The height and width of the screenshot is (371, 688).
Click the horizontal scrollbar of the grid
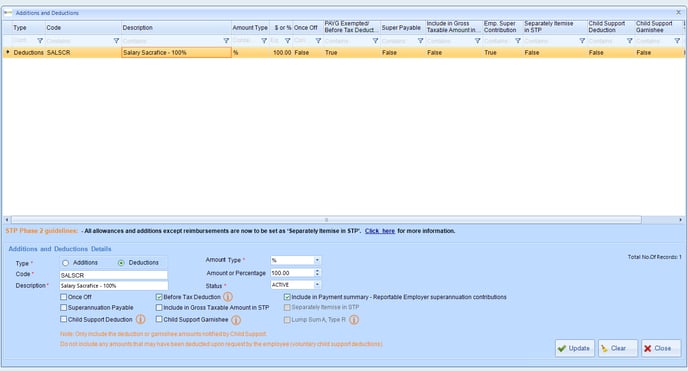(x=326, y=220)
